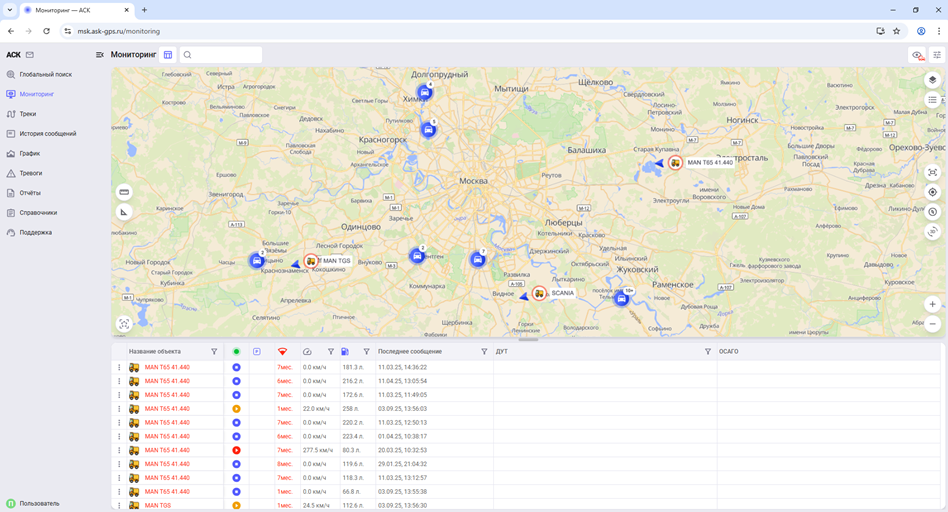
Task: Select the angle measurement tool on map
Action: 124,212
